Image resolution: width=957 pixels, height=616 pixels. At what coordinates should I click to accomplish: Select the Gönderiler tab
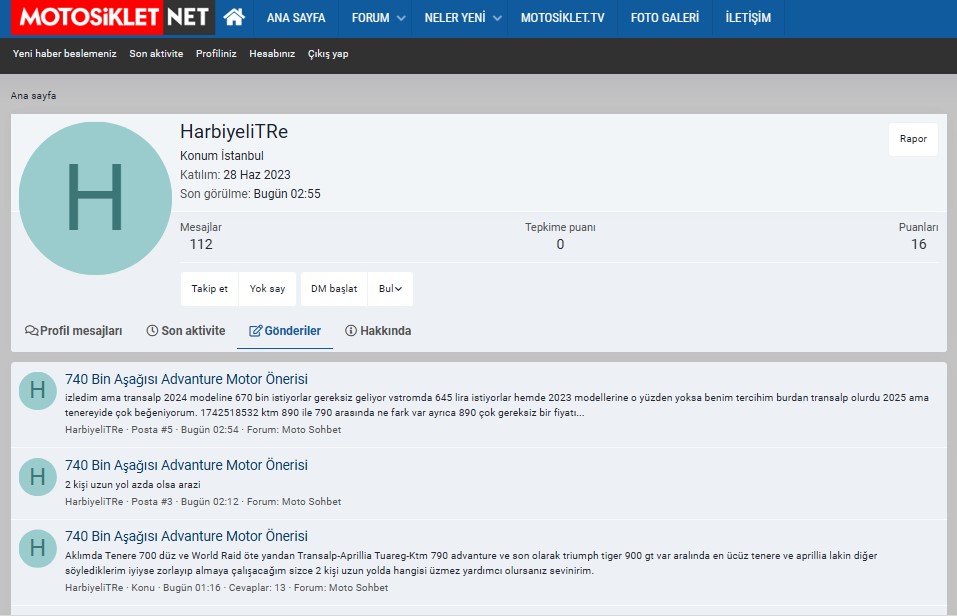[285, 331]
